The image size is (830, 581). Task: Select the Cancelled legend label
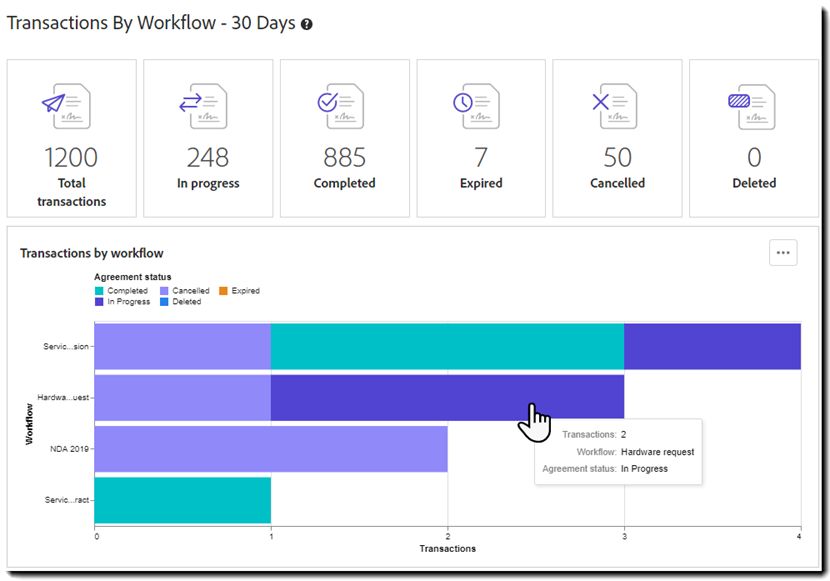click(x=191, y=290)
